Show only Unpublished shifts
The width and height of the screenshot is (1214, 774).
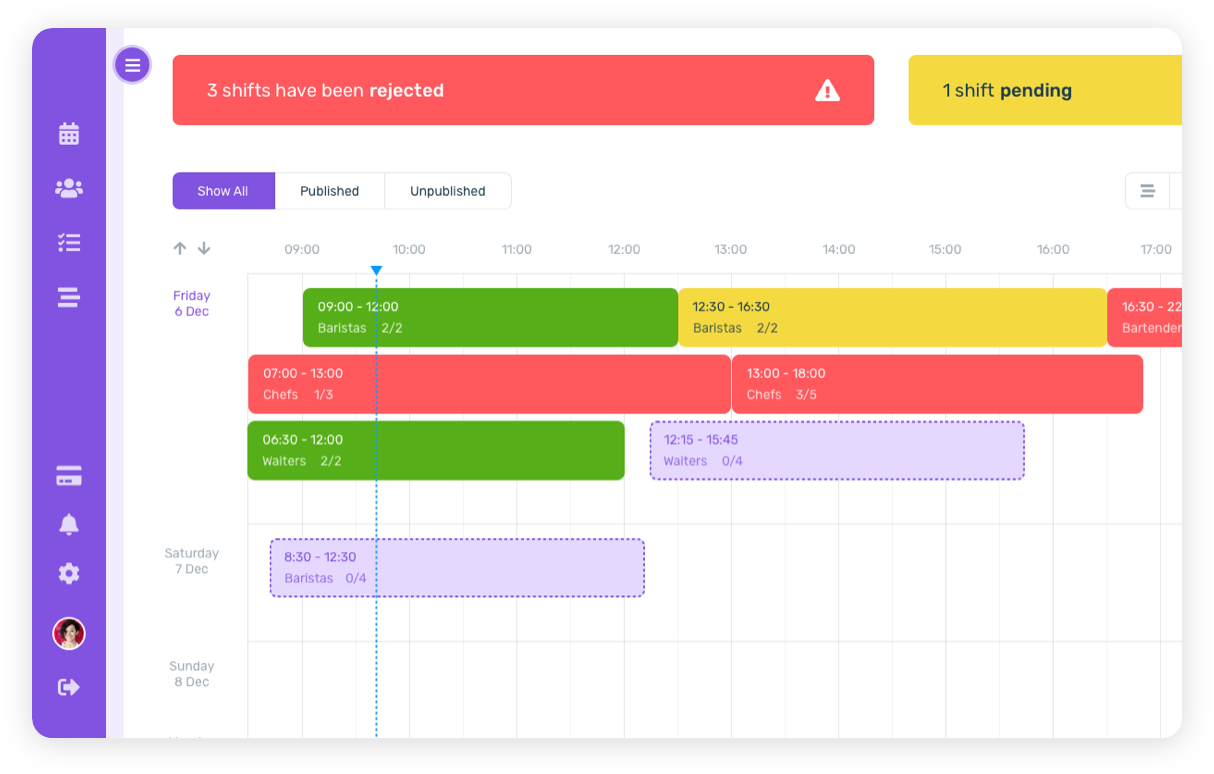[x=447, y=191]
